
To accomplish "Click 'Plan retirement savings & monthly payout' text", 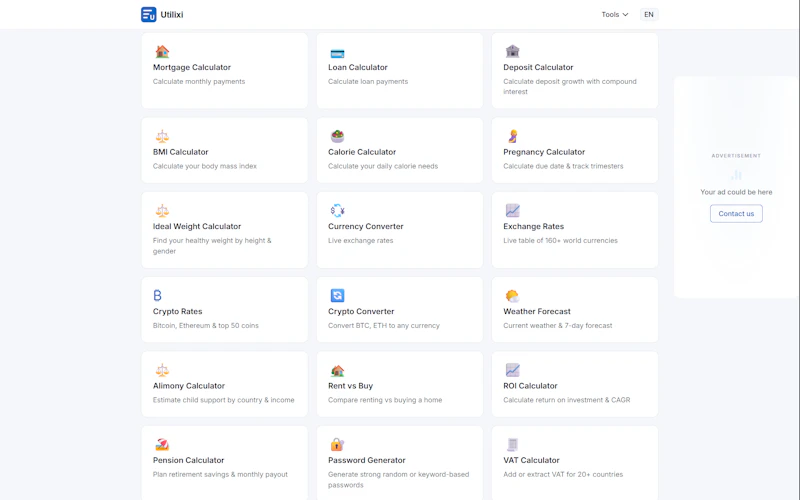I will pos(220,474).
